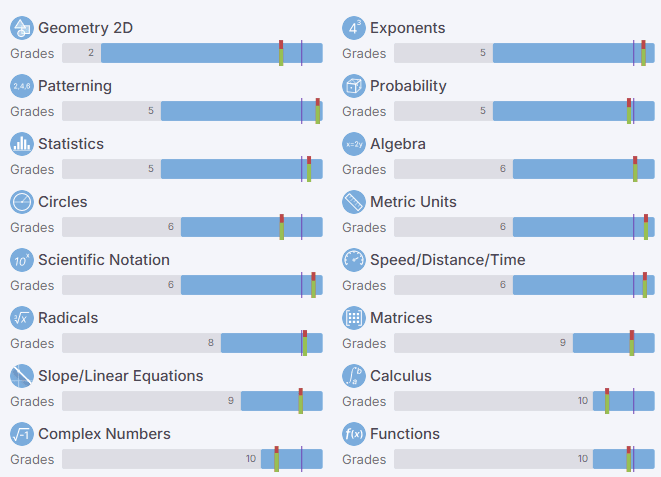This screenshot has width=661, height=477.
Task: Click the Calculus integral icon
Action: coord(354,376)
